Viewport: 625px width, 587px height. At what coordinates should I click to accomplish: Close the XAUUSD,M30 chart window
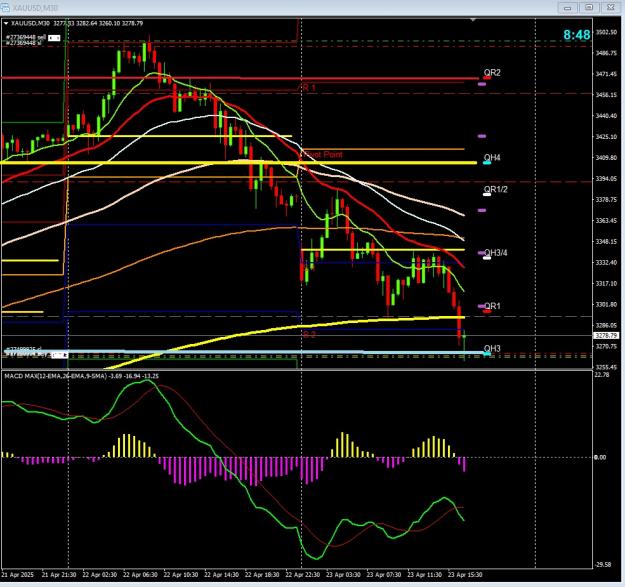pos(610,8)
